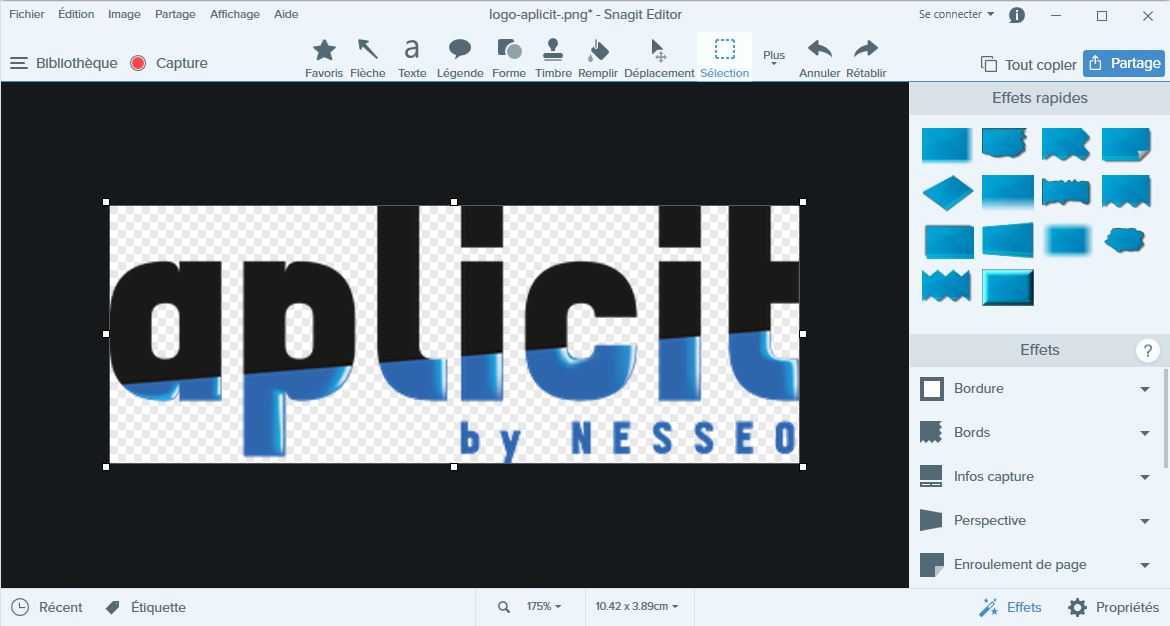
Task: Expand the Bords effect options arrow
Action: click(x=1145, y=433)
